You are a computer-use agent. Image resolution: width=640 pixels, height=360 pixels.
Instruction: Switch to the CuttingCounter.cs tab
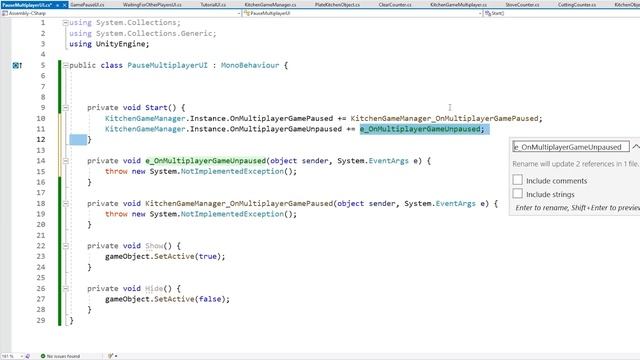(577, 4)
